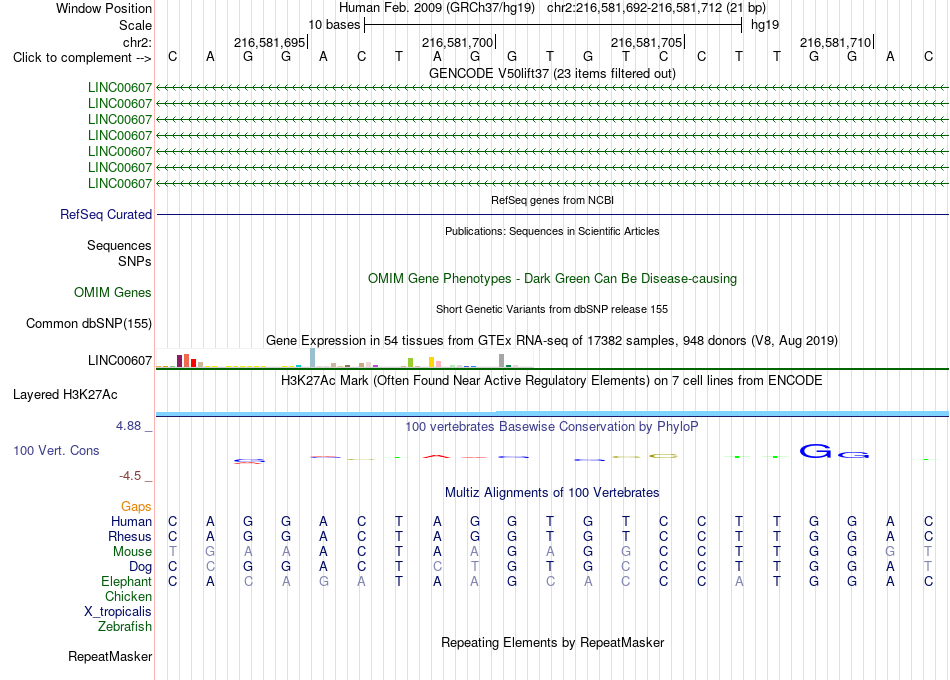Image resolution: width=950 pixels, height=680 pixels.
Task: Click the RefSeq Curated track label
Action: (x=106, y=215)
